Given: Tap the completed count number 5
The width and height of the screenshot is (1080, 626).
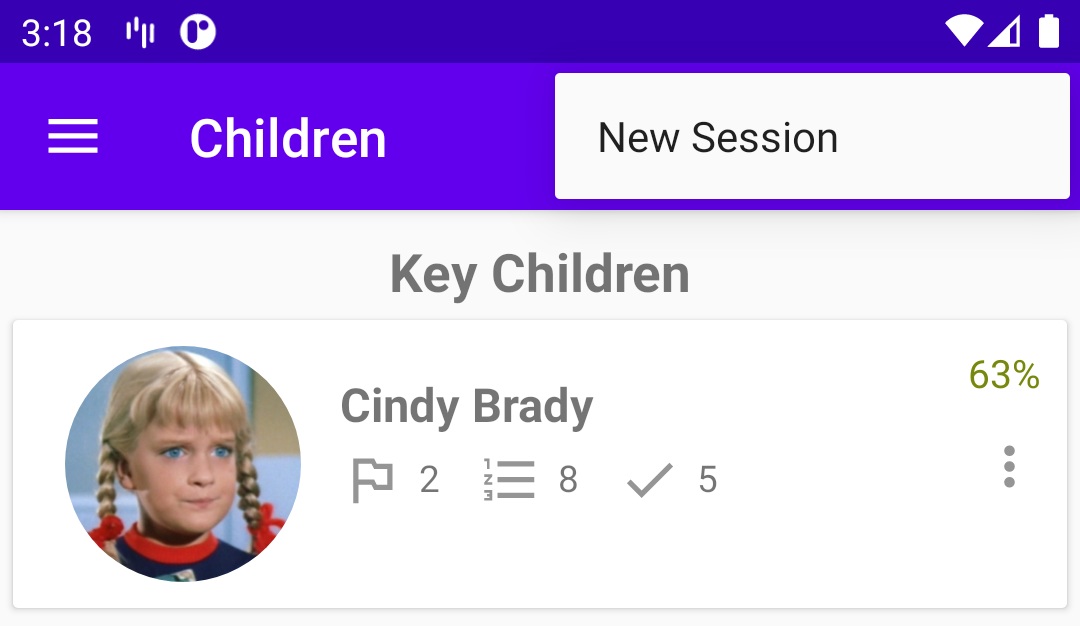Looking at the screenshot, I should click(x=708, y=481).
